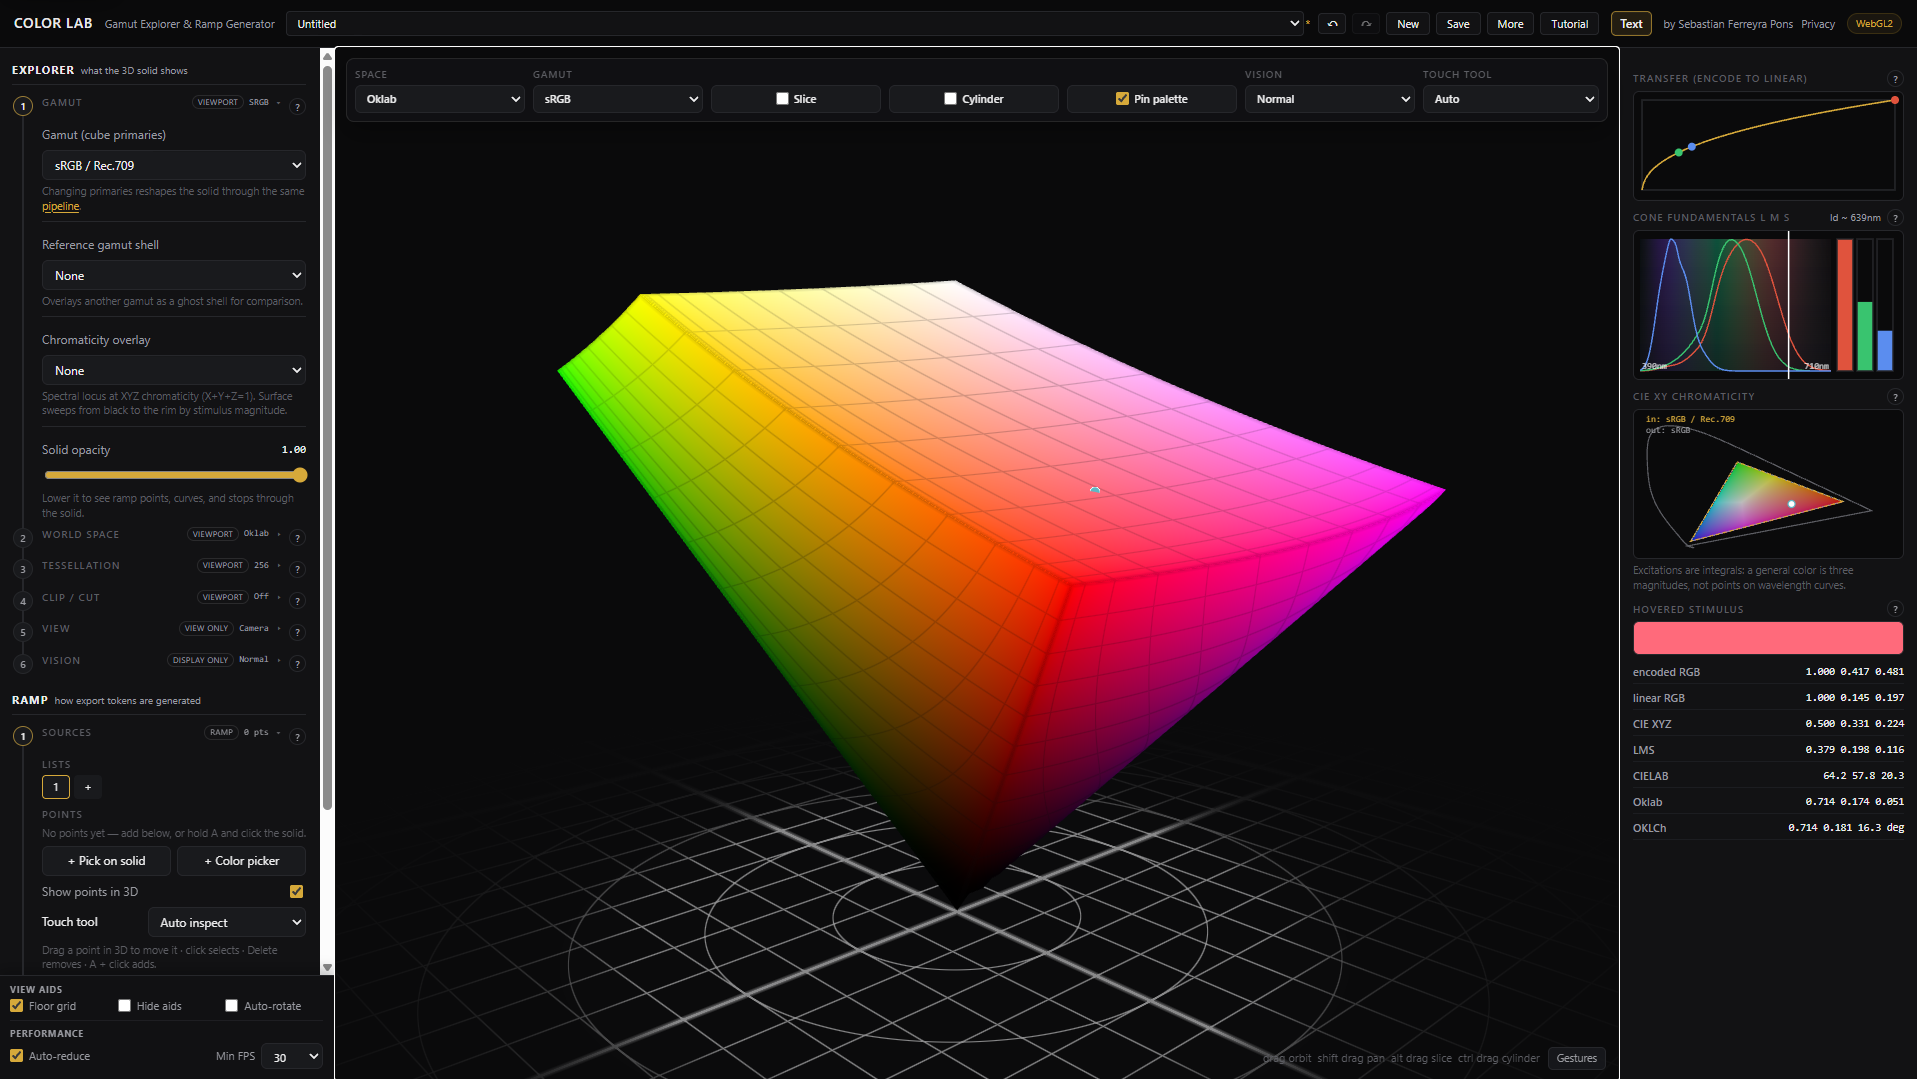
Task: Toggle Auto-reduce performance option
Action: (x=16, y=1056)
